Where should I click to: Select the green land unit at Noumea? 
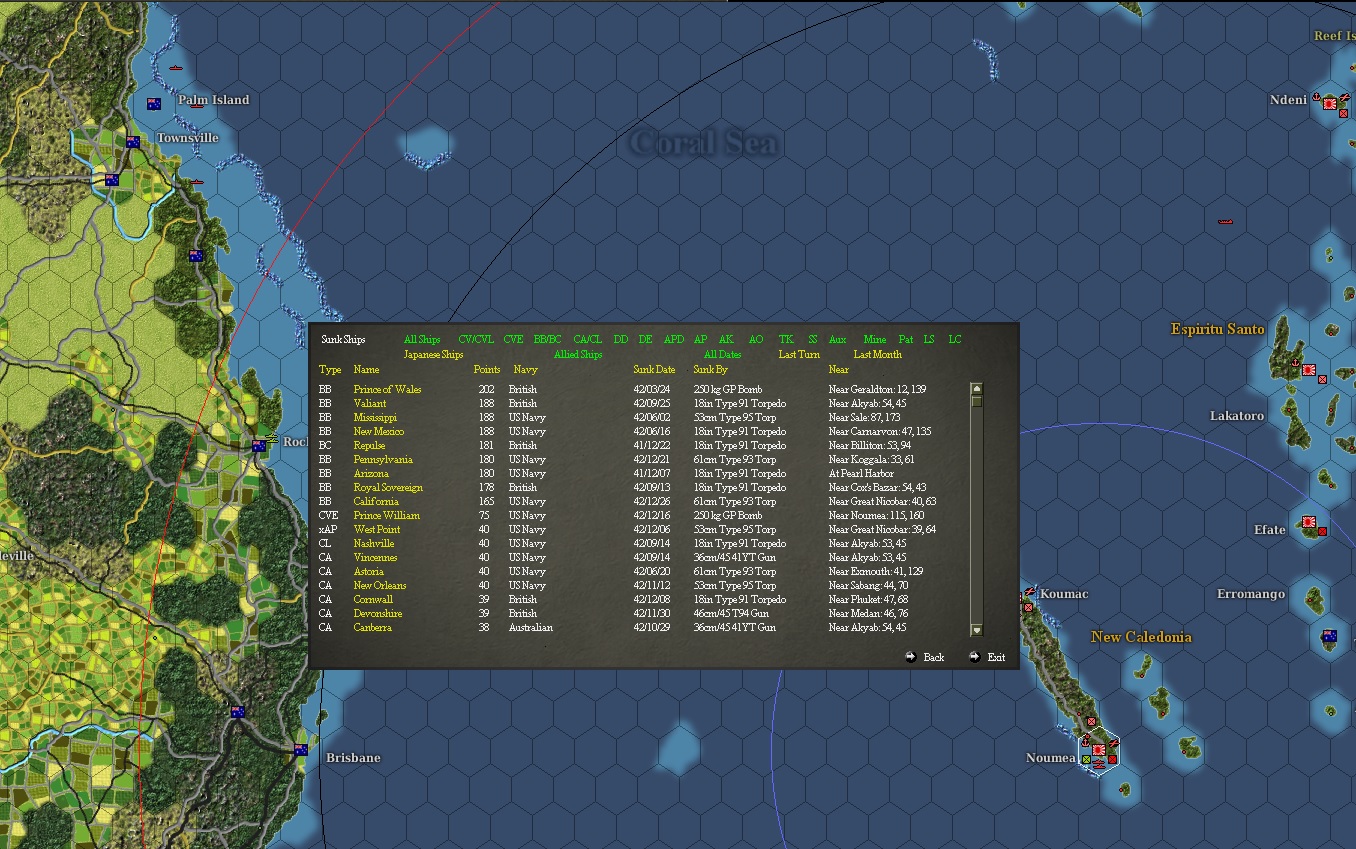point(1086,759)
